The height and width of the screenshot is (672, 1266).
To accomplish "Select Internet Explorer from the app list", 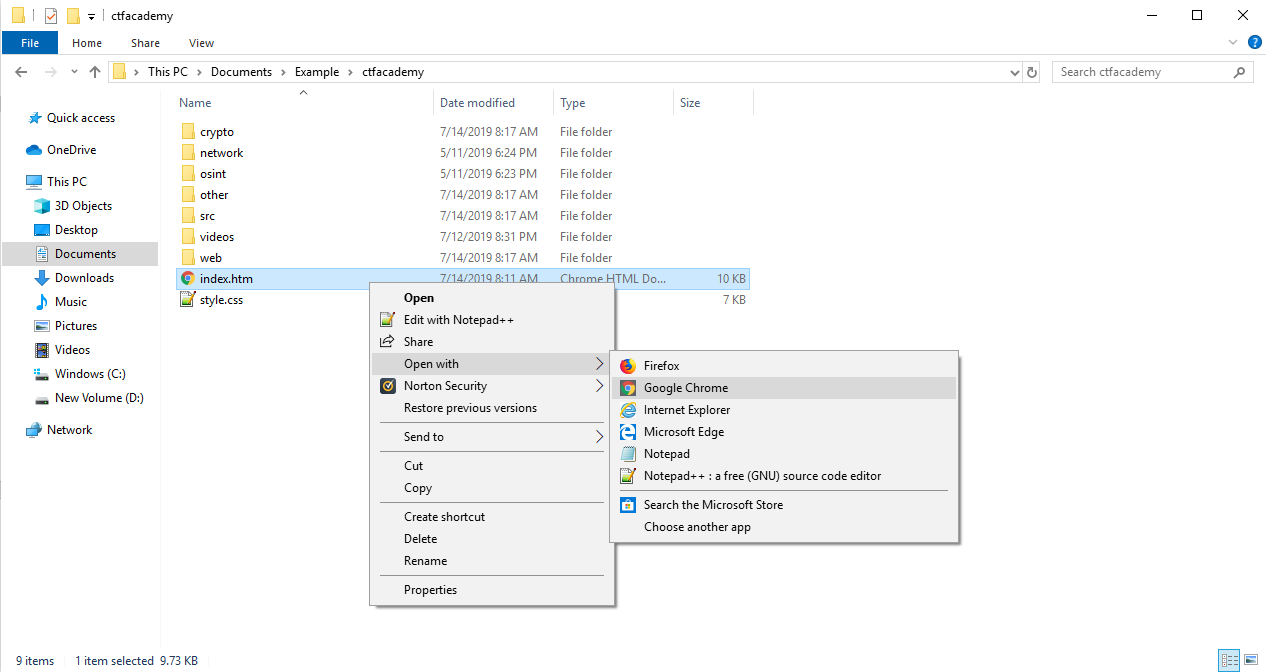I will 686,410.
